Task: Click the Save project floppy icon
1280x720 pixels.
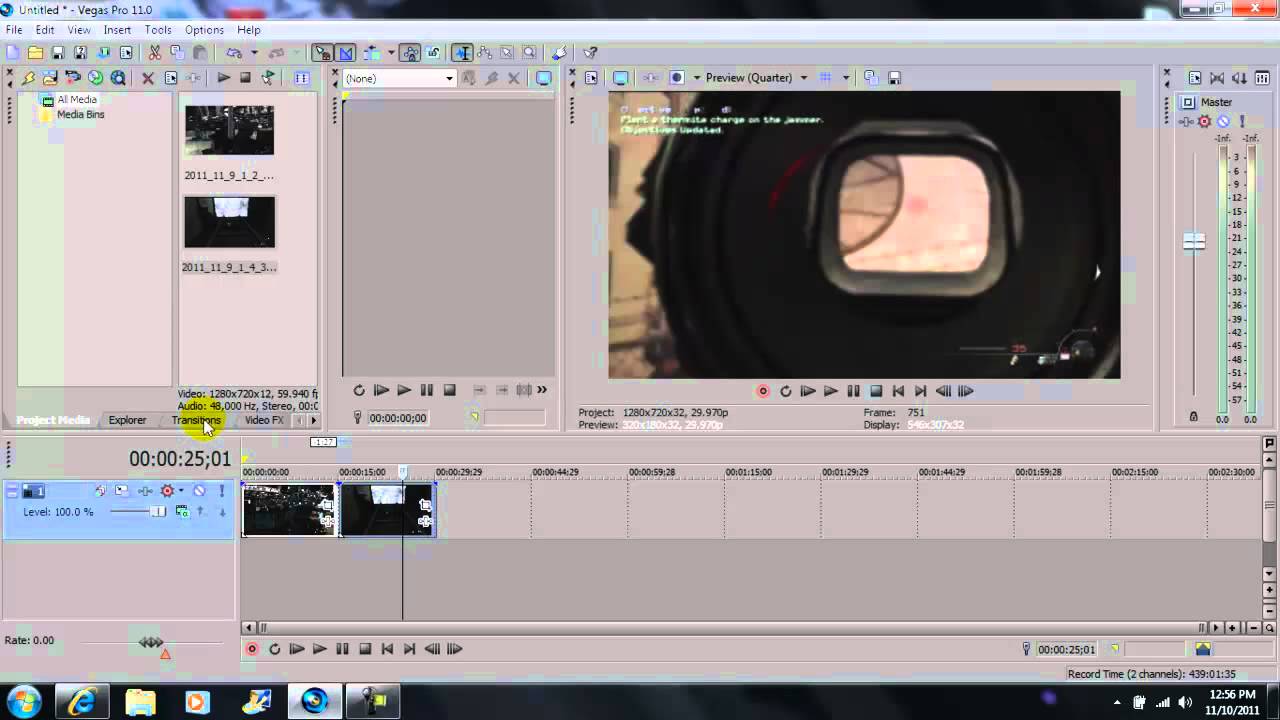Action: click(x=58, y=53)
